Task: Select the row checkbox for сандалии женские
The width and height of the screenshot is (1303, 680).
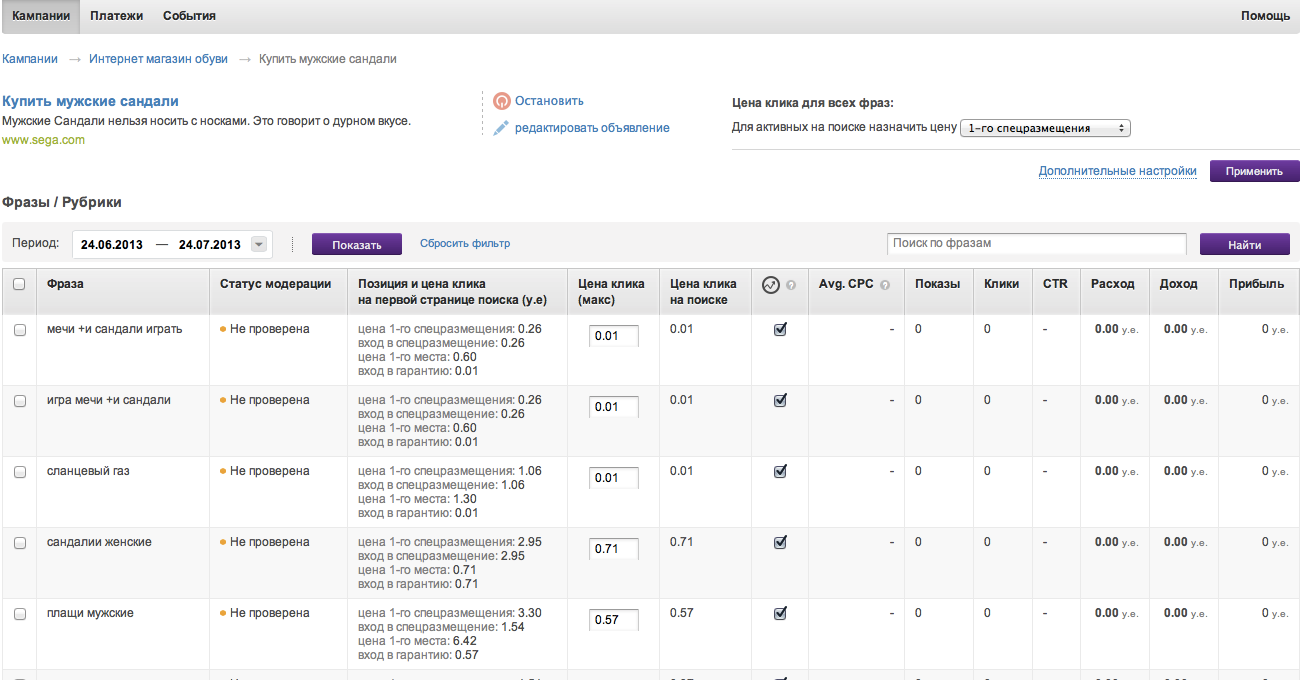Action: (x=19, y=542)
